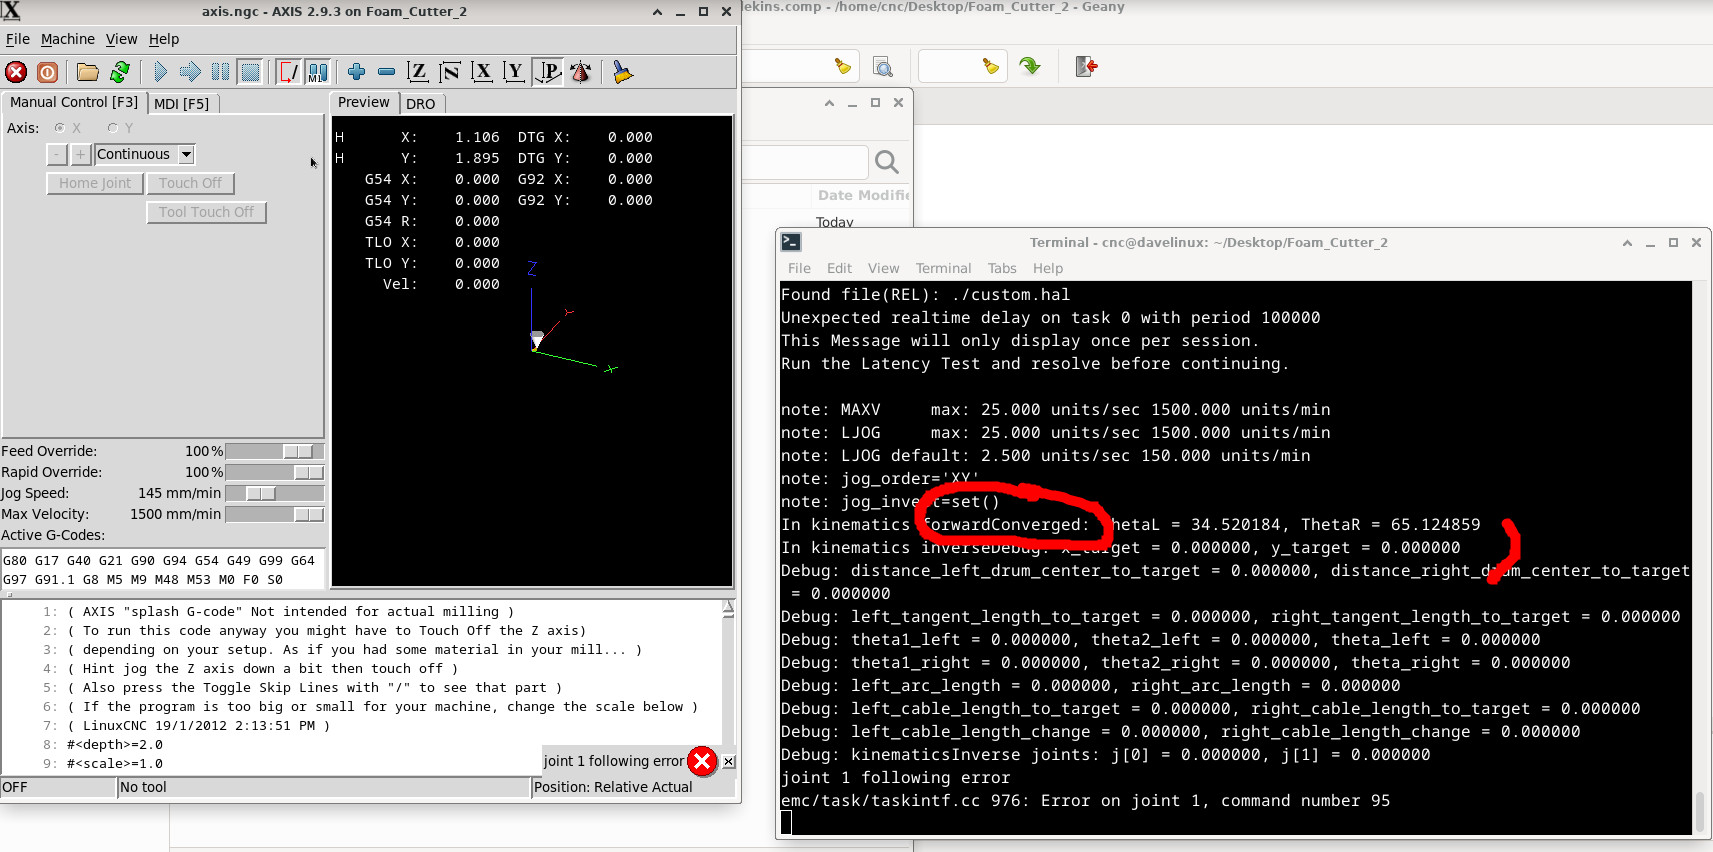1713x852 pixels.
Task: Open Terminal Edit menu
Action: [839, 268]
